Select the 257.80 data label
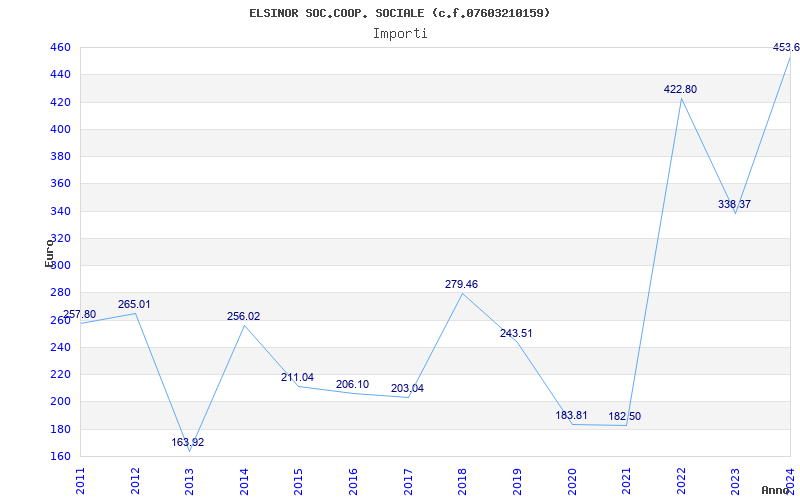Image resolution: width=800 pixels, height=500 pixels. pyautogui.click(x=80, y=314)
